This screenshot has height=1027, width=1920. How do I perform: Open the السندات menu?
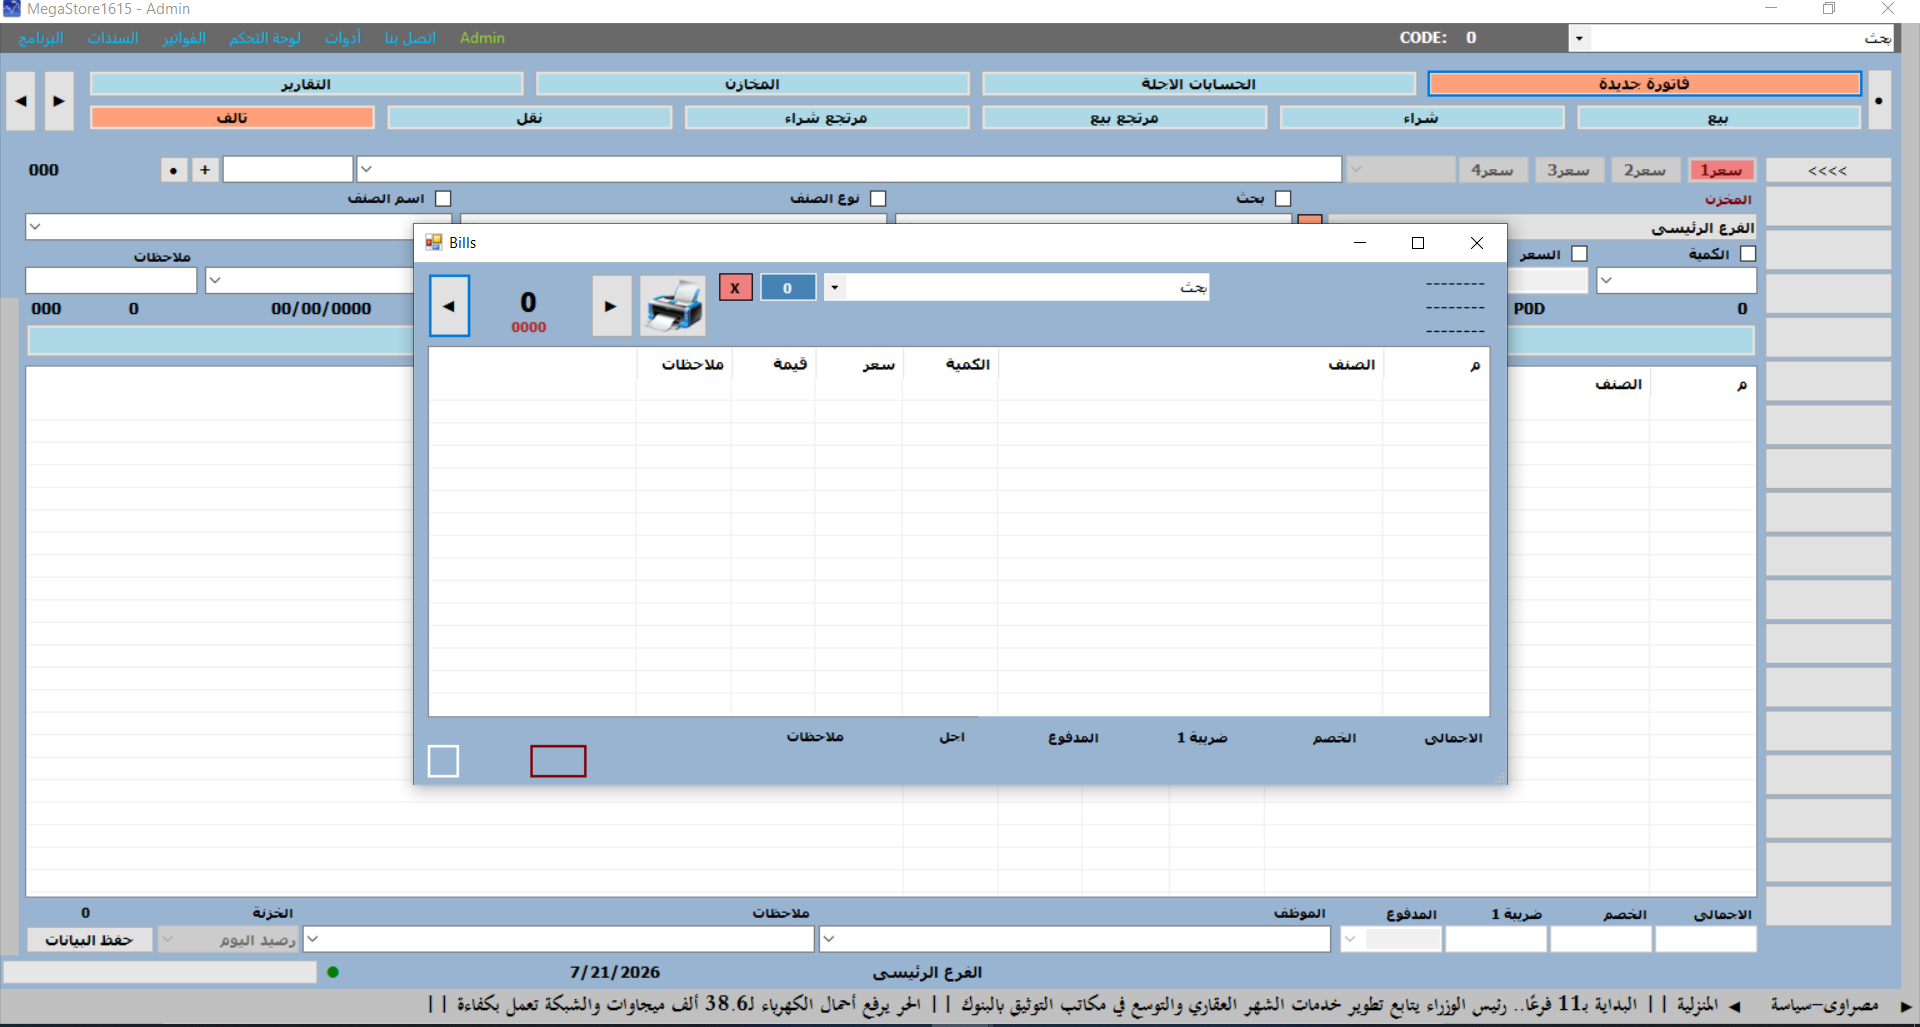[113, 38]
